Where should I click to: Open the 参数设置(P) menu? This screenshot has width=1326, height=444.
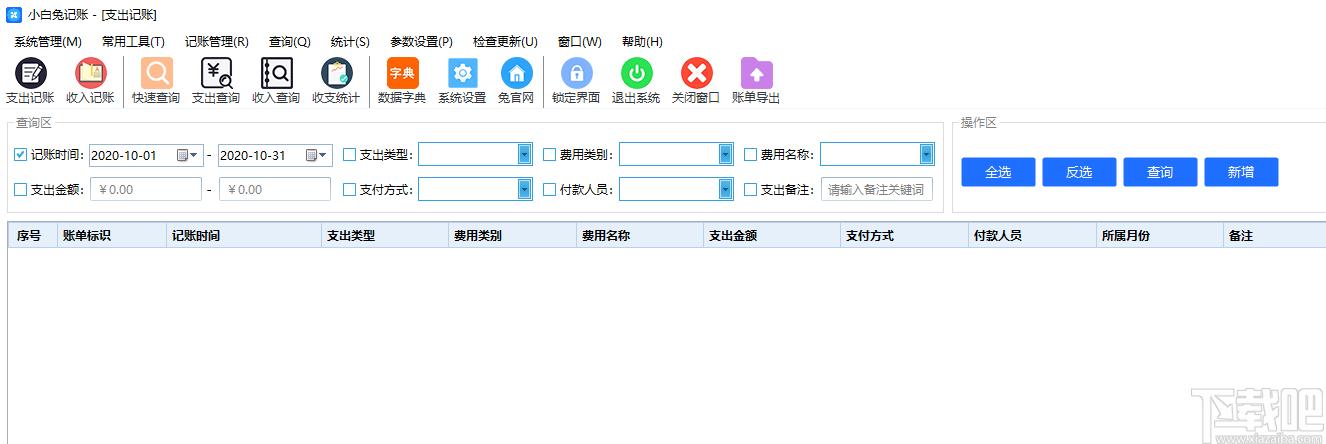[x=421, y=42]
